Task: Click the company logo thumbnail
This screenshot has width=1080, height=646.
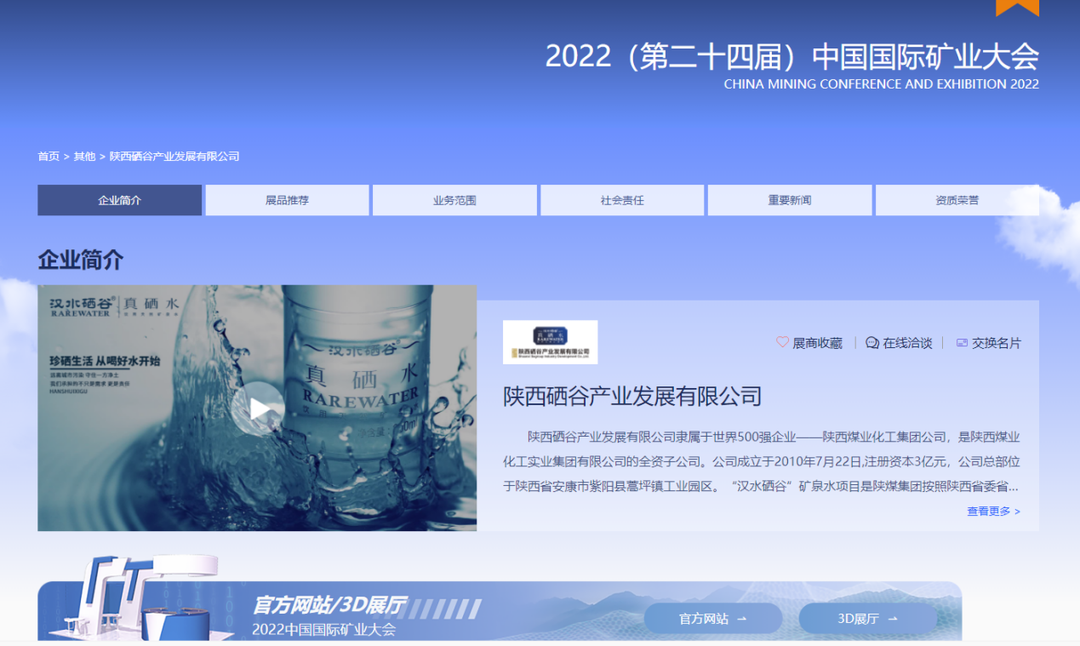Action: click(x=550, y=342)
